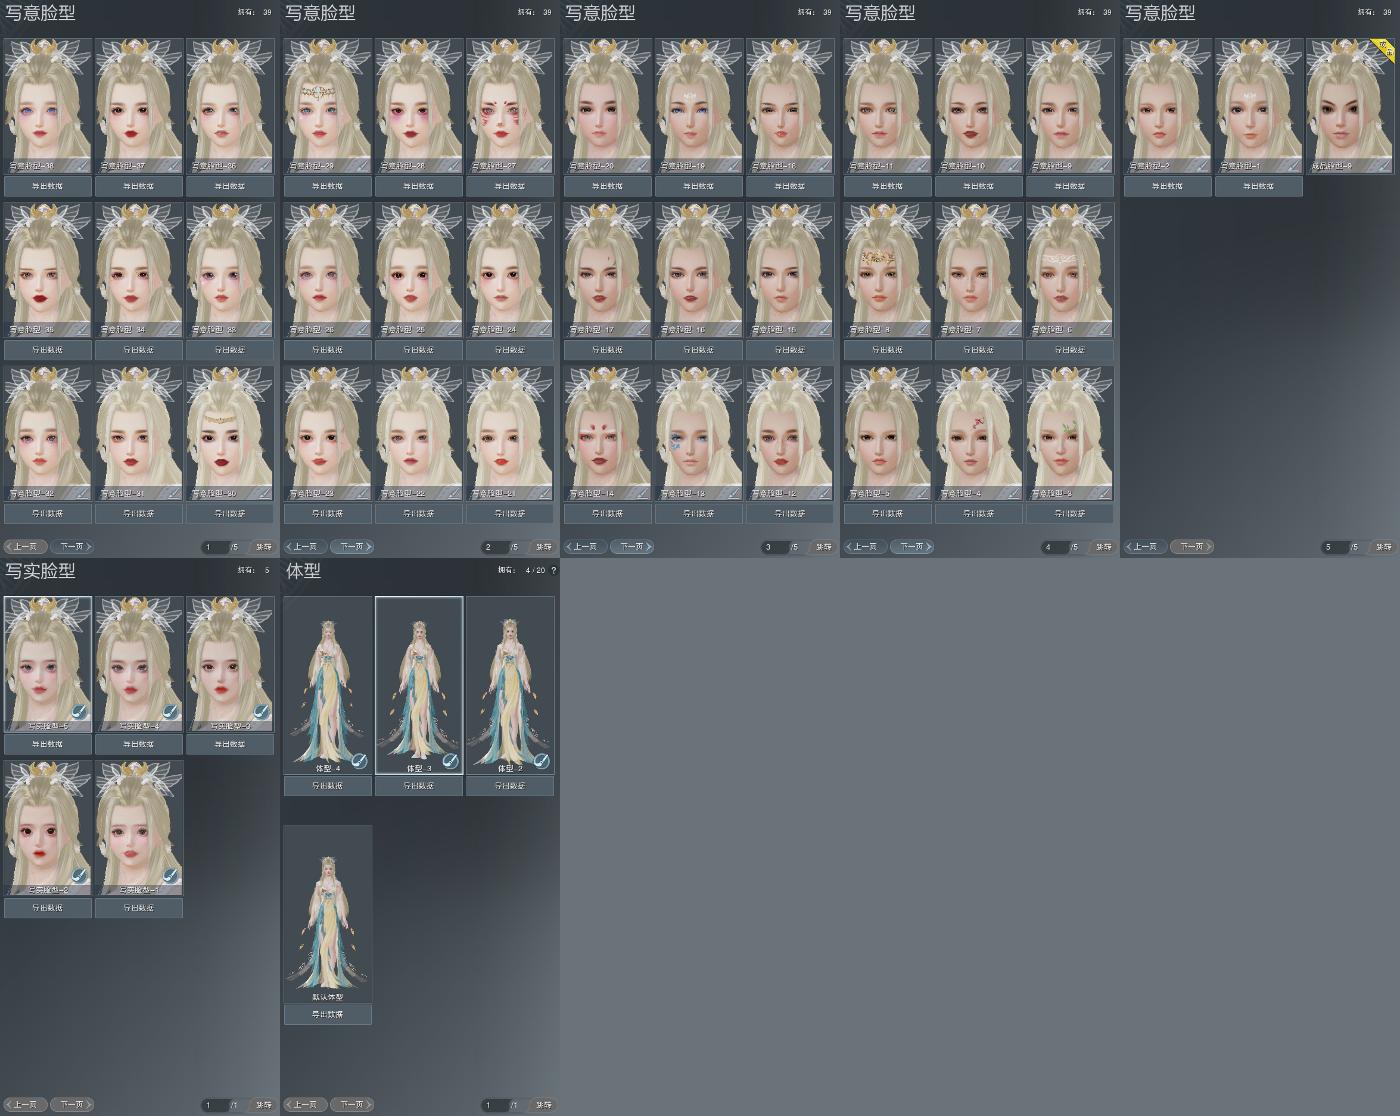Click the yellow corner badge on 成品脸型-9

coord(1384,49)
